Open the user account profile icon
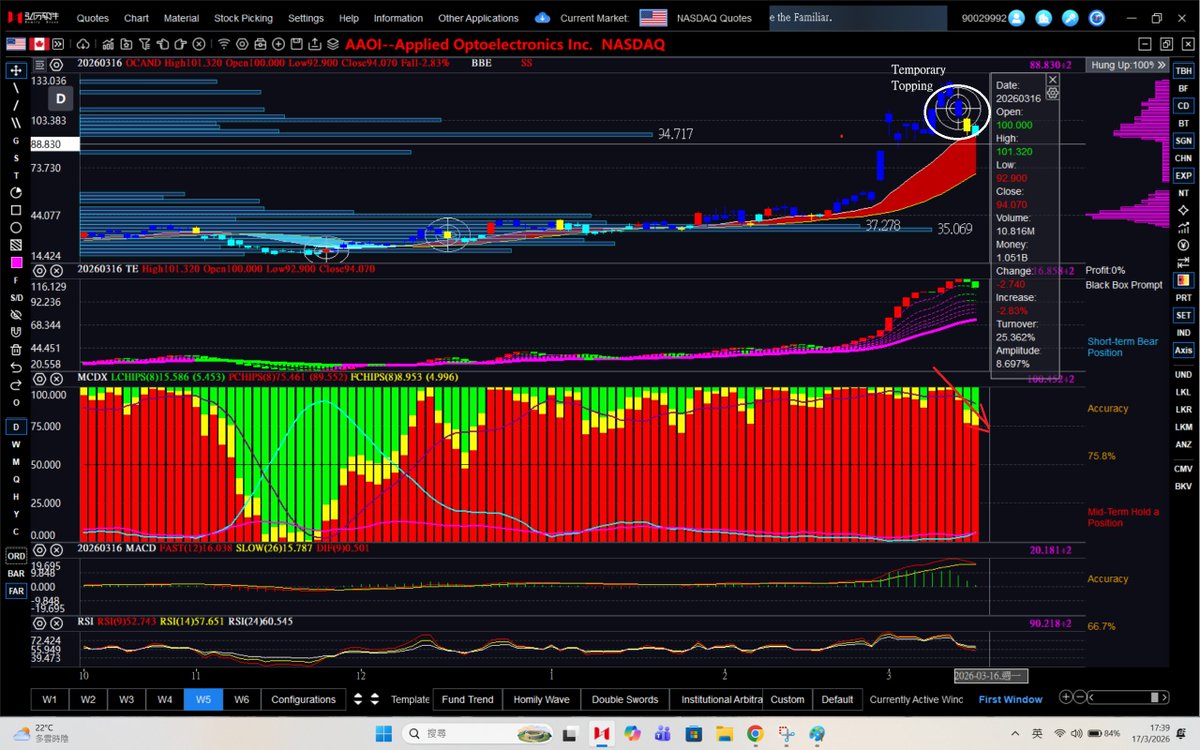Image resolution: width=1200 pixels, height=750 pixels. (1016, 18)
